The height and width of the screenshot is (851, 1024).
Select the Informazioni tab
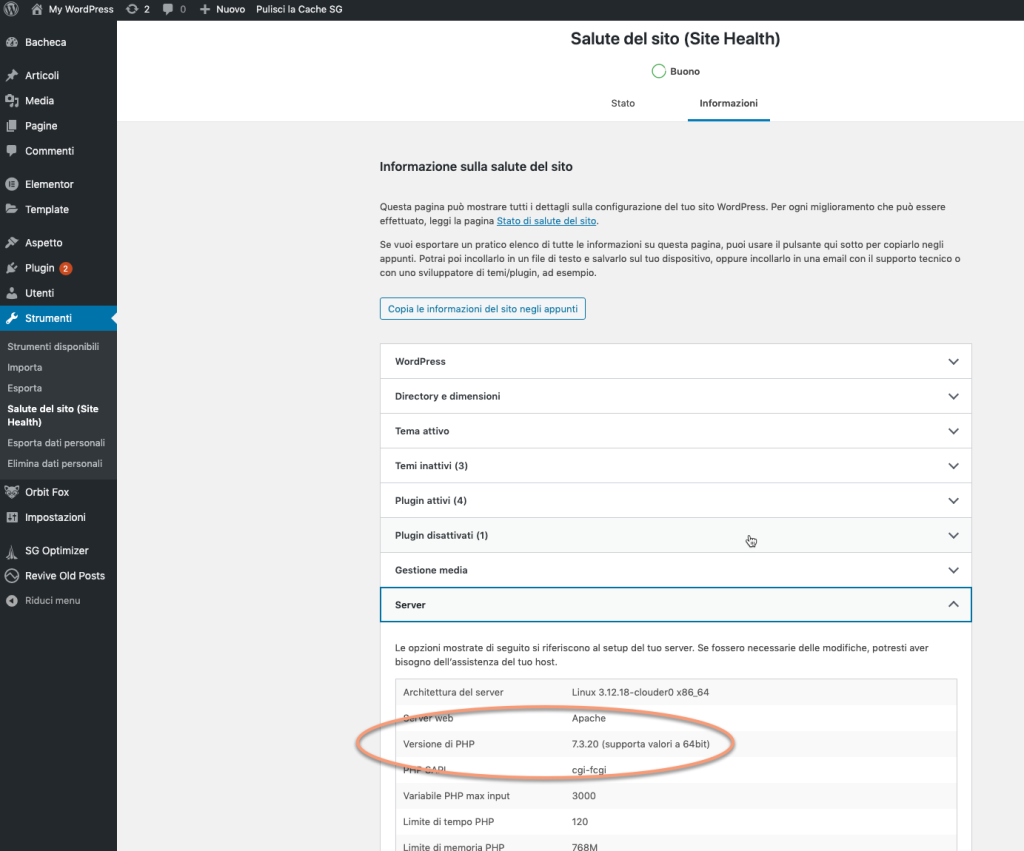[728, 103]
